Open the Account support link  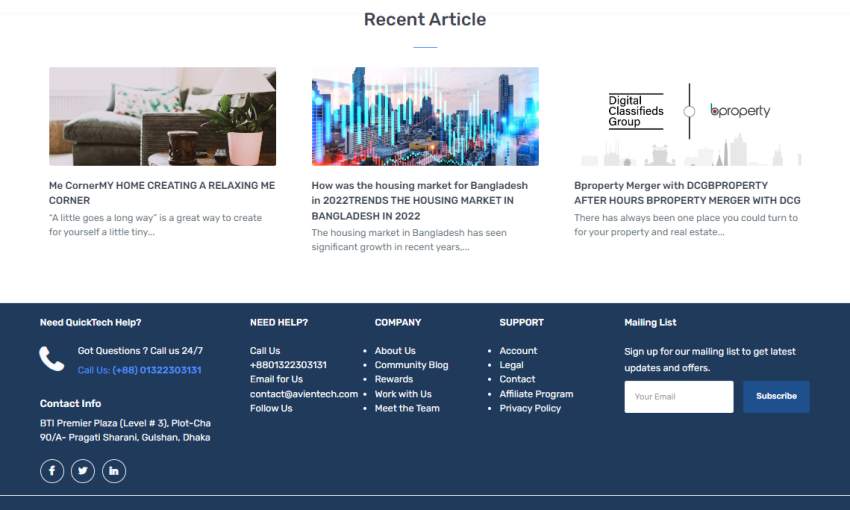pos(518,351)
